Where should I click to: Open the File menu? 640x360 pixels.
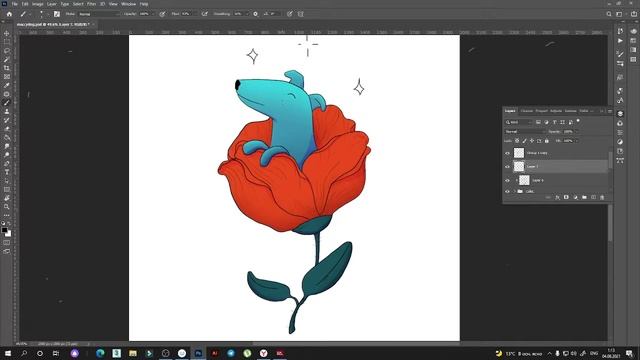click(x=14, y=4)
